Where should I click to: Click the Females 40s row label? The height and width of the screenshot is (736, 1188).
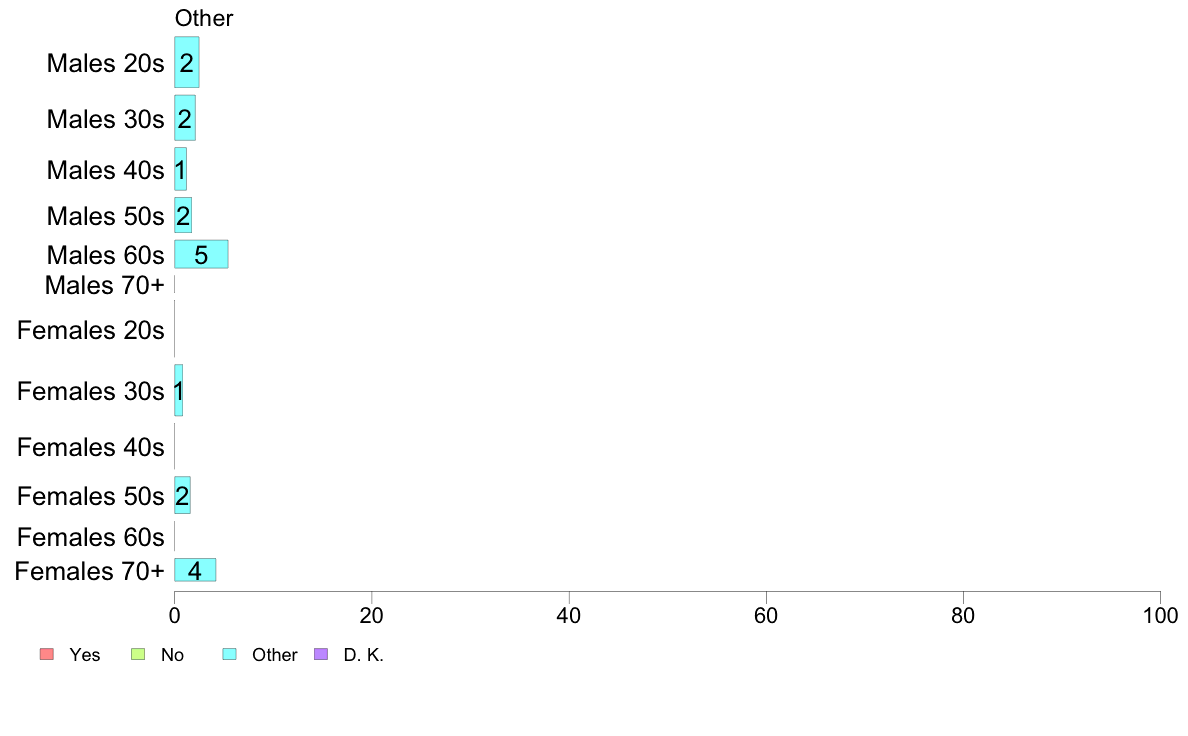(x=90, y=447)
